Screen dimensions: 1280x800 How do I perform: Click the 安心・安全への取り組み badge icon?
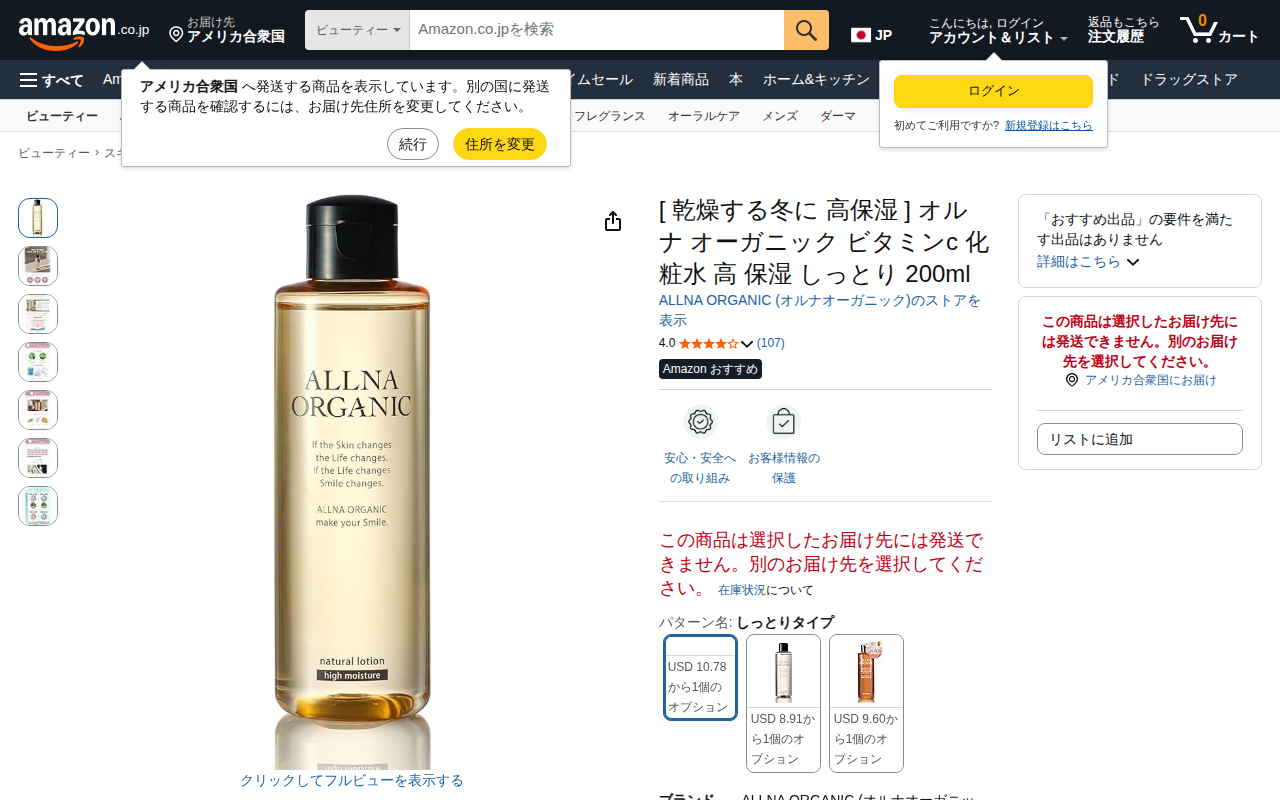pyautogui.click(x=700, y=422)
